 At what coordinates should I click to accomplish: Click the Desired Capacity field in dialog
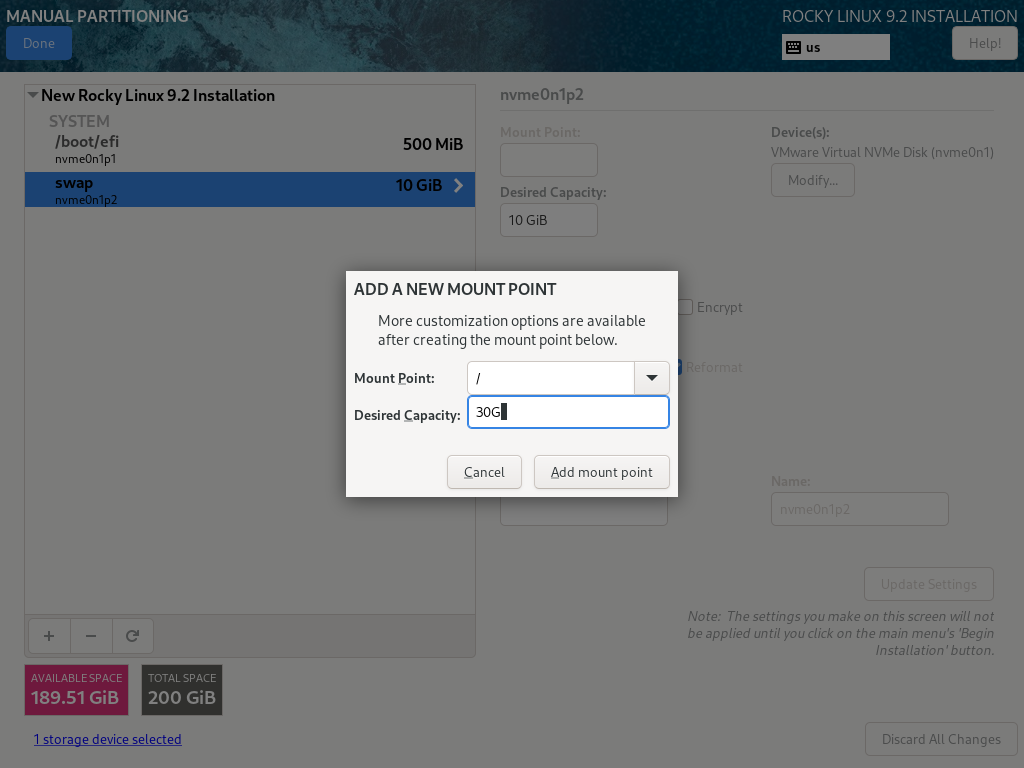568,412
